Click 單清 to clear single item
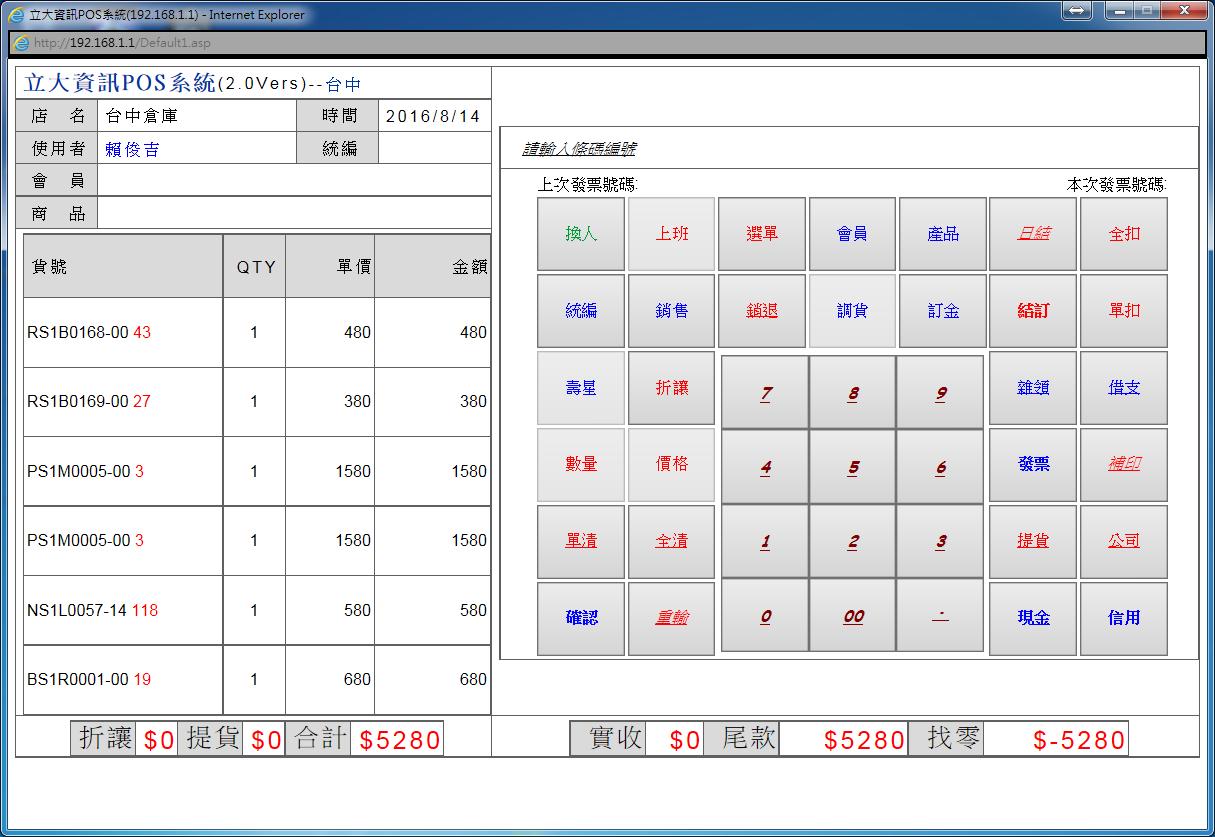 coord(581,541)
